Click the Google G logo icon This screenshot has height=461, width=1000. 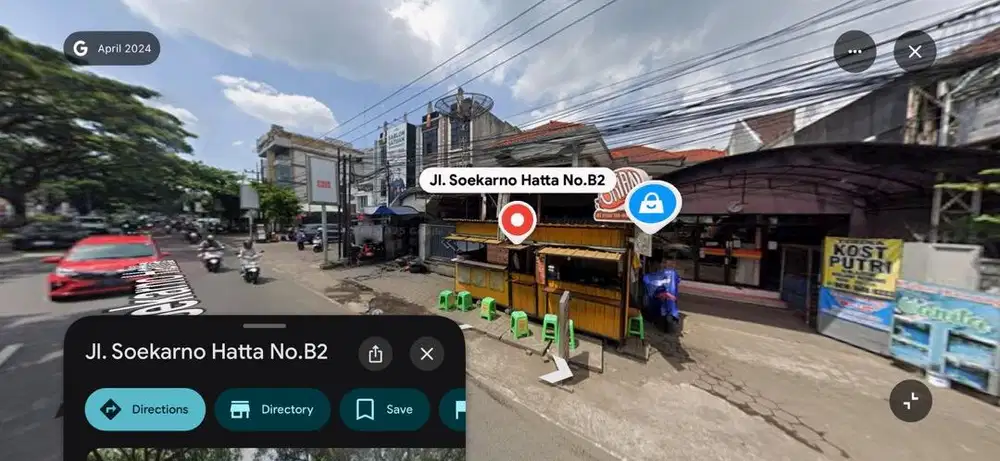pyautogui.click(x=80, y=48)
